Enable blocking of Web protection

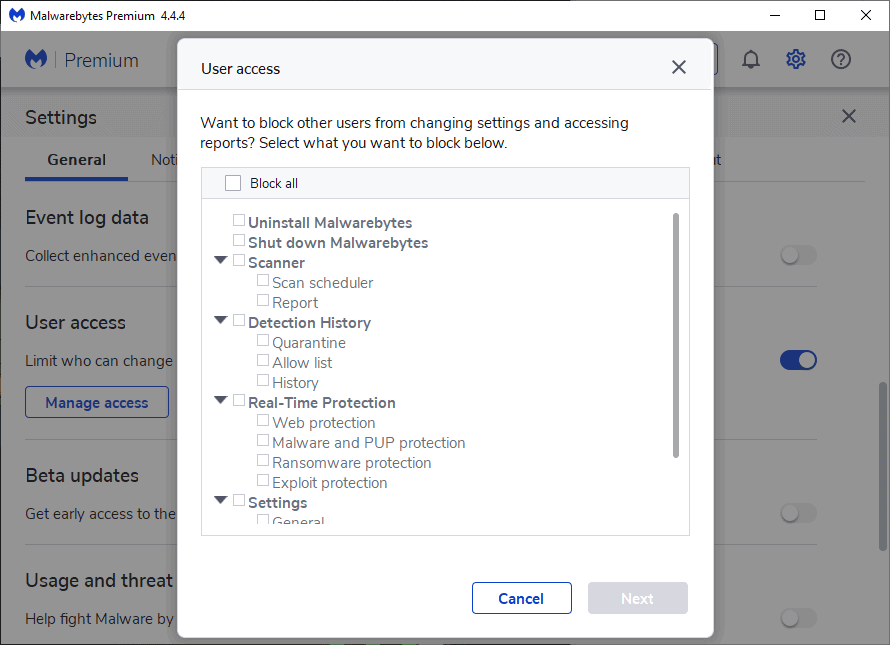263,420
